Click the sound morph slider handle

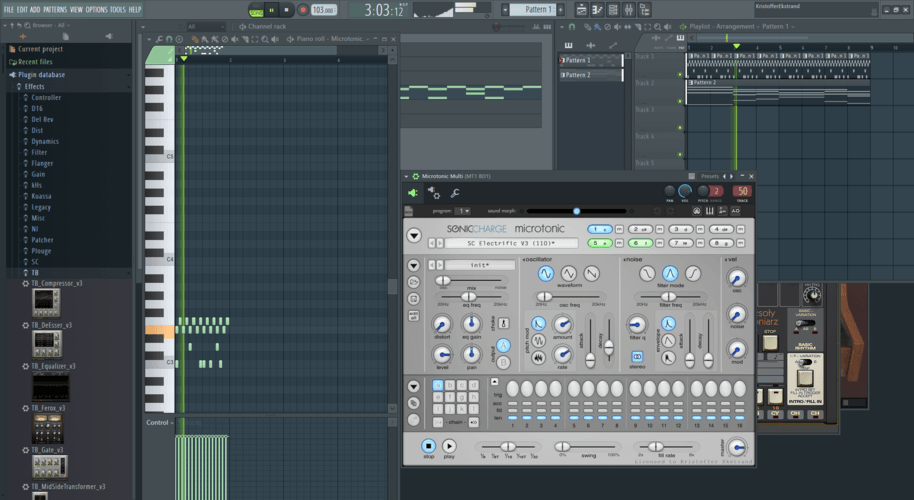click(576, 211)
